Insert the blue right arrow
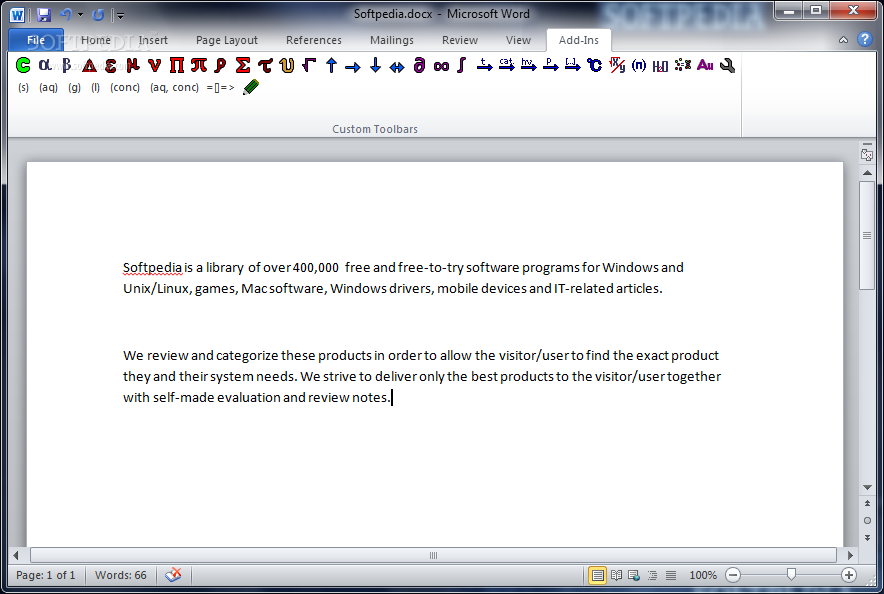 pos(353,68)
